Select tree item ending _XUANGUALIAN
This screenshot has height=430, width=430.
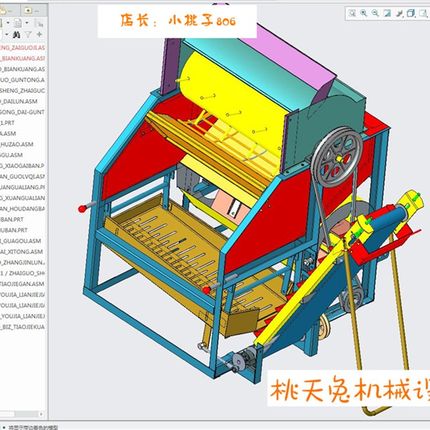[22, 198]
